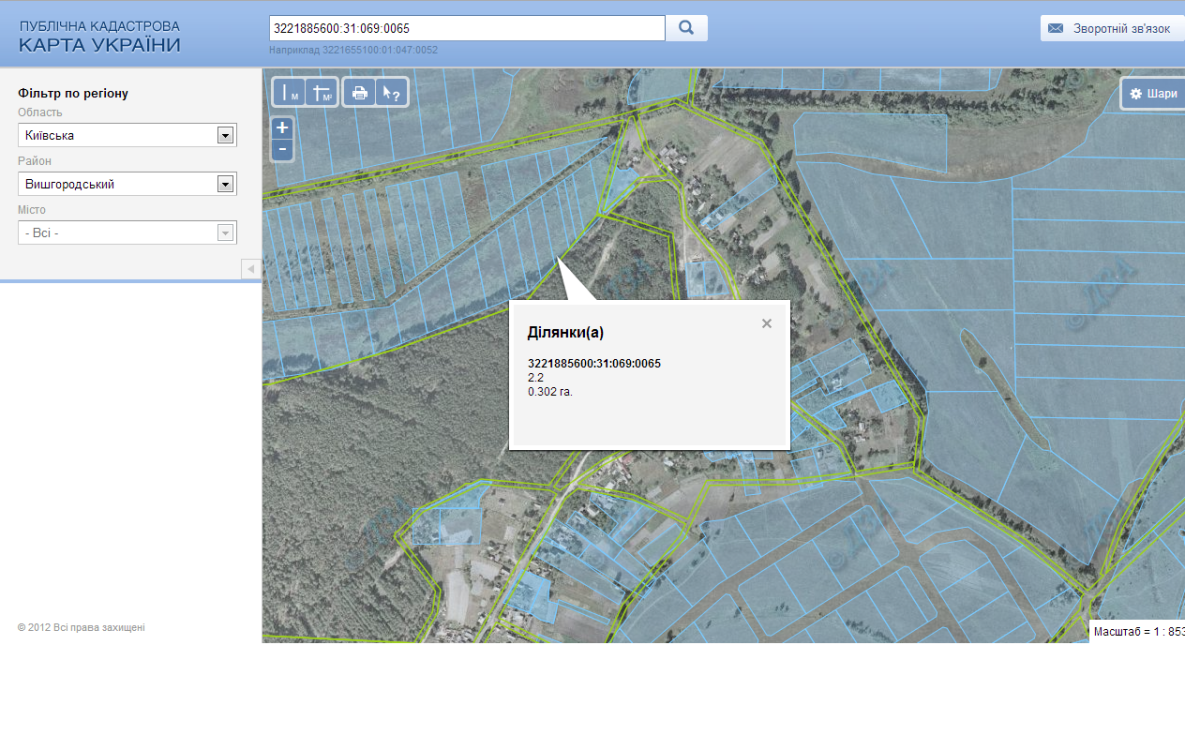Image resolution: width=1200 pixels, height=750 pixels.
Task: Click the print map icon
Action: click(360, 93)
